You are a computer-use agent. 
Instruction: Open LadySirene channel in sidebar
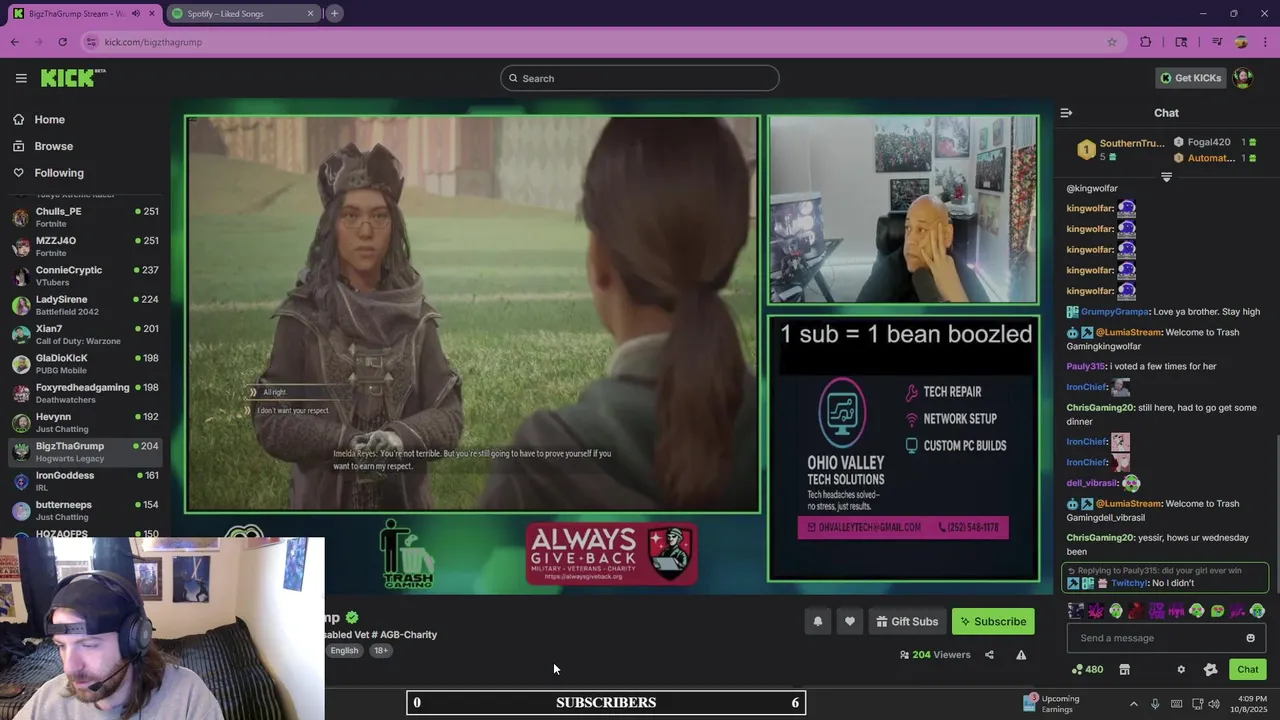pyautogui.click(x=84, y=305)
